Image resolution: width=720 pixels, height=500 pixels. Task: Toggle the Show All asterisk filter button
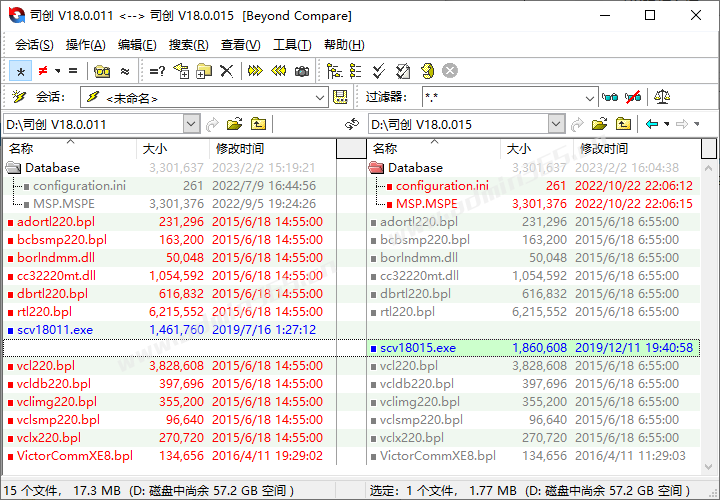[x=20, y=71]
